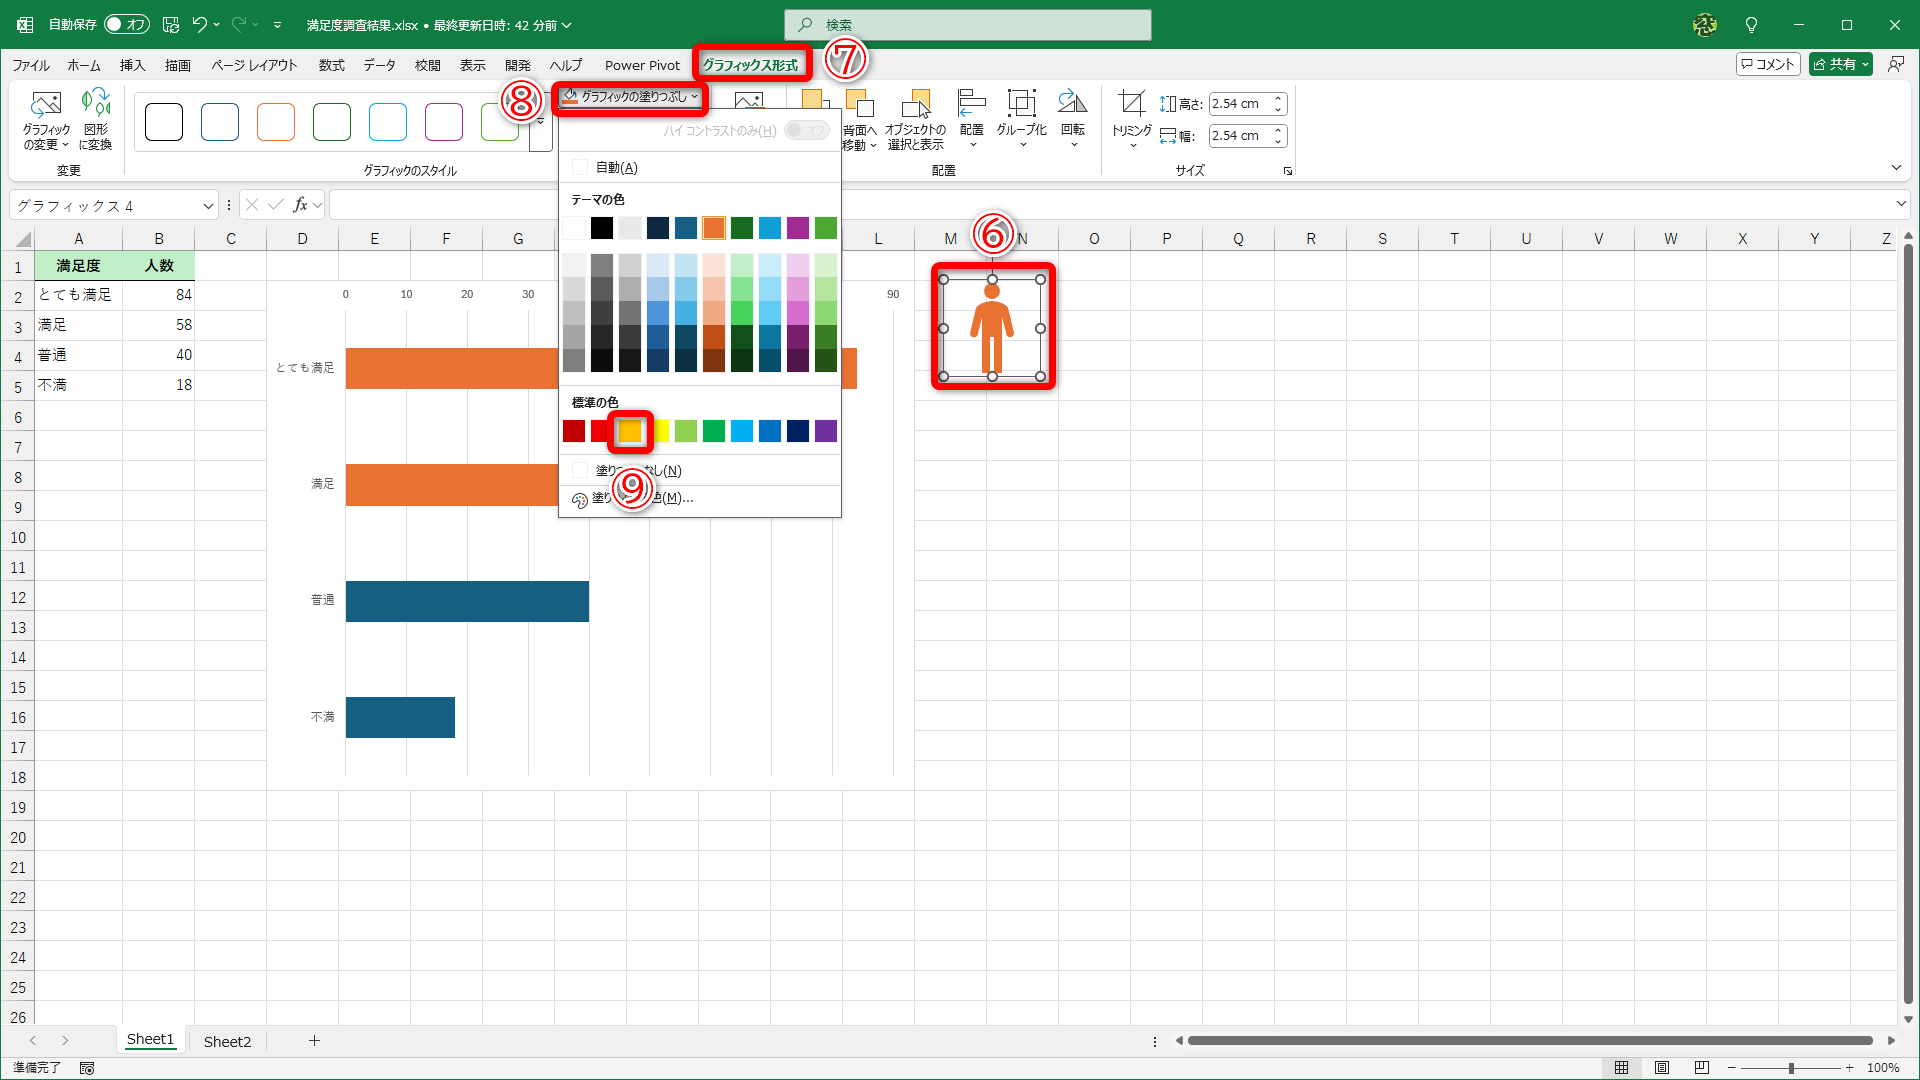Select the Automatic (自動) fill option

point(616,167)
